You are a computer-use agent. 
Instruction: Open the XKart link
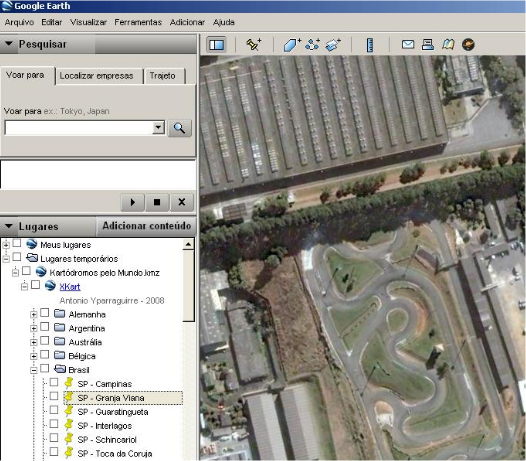pyautogui.click(x=70, y=287)
